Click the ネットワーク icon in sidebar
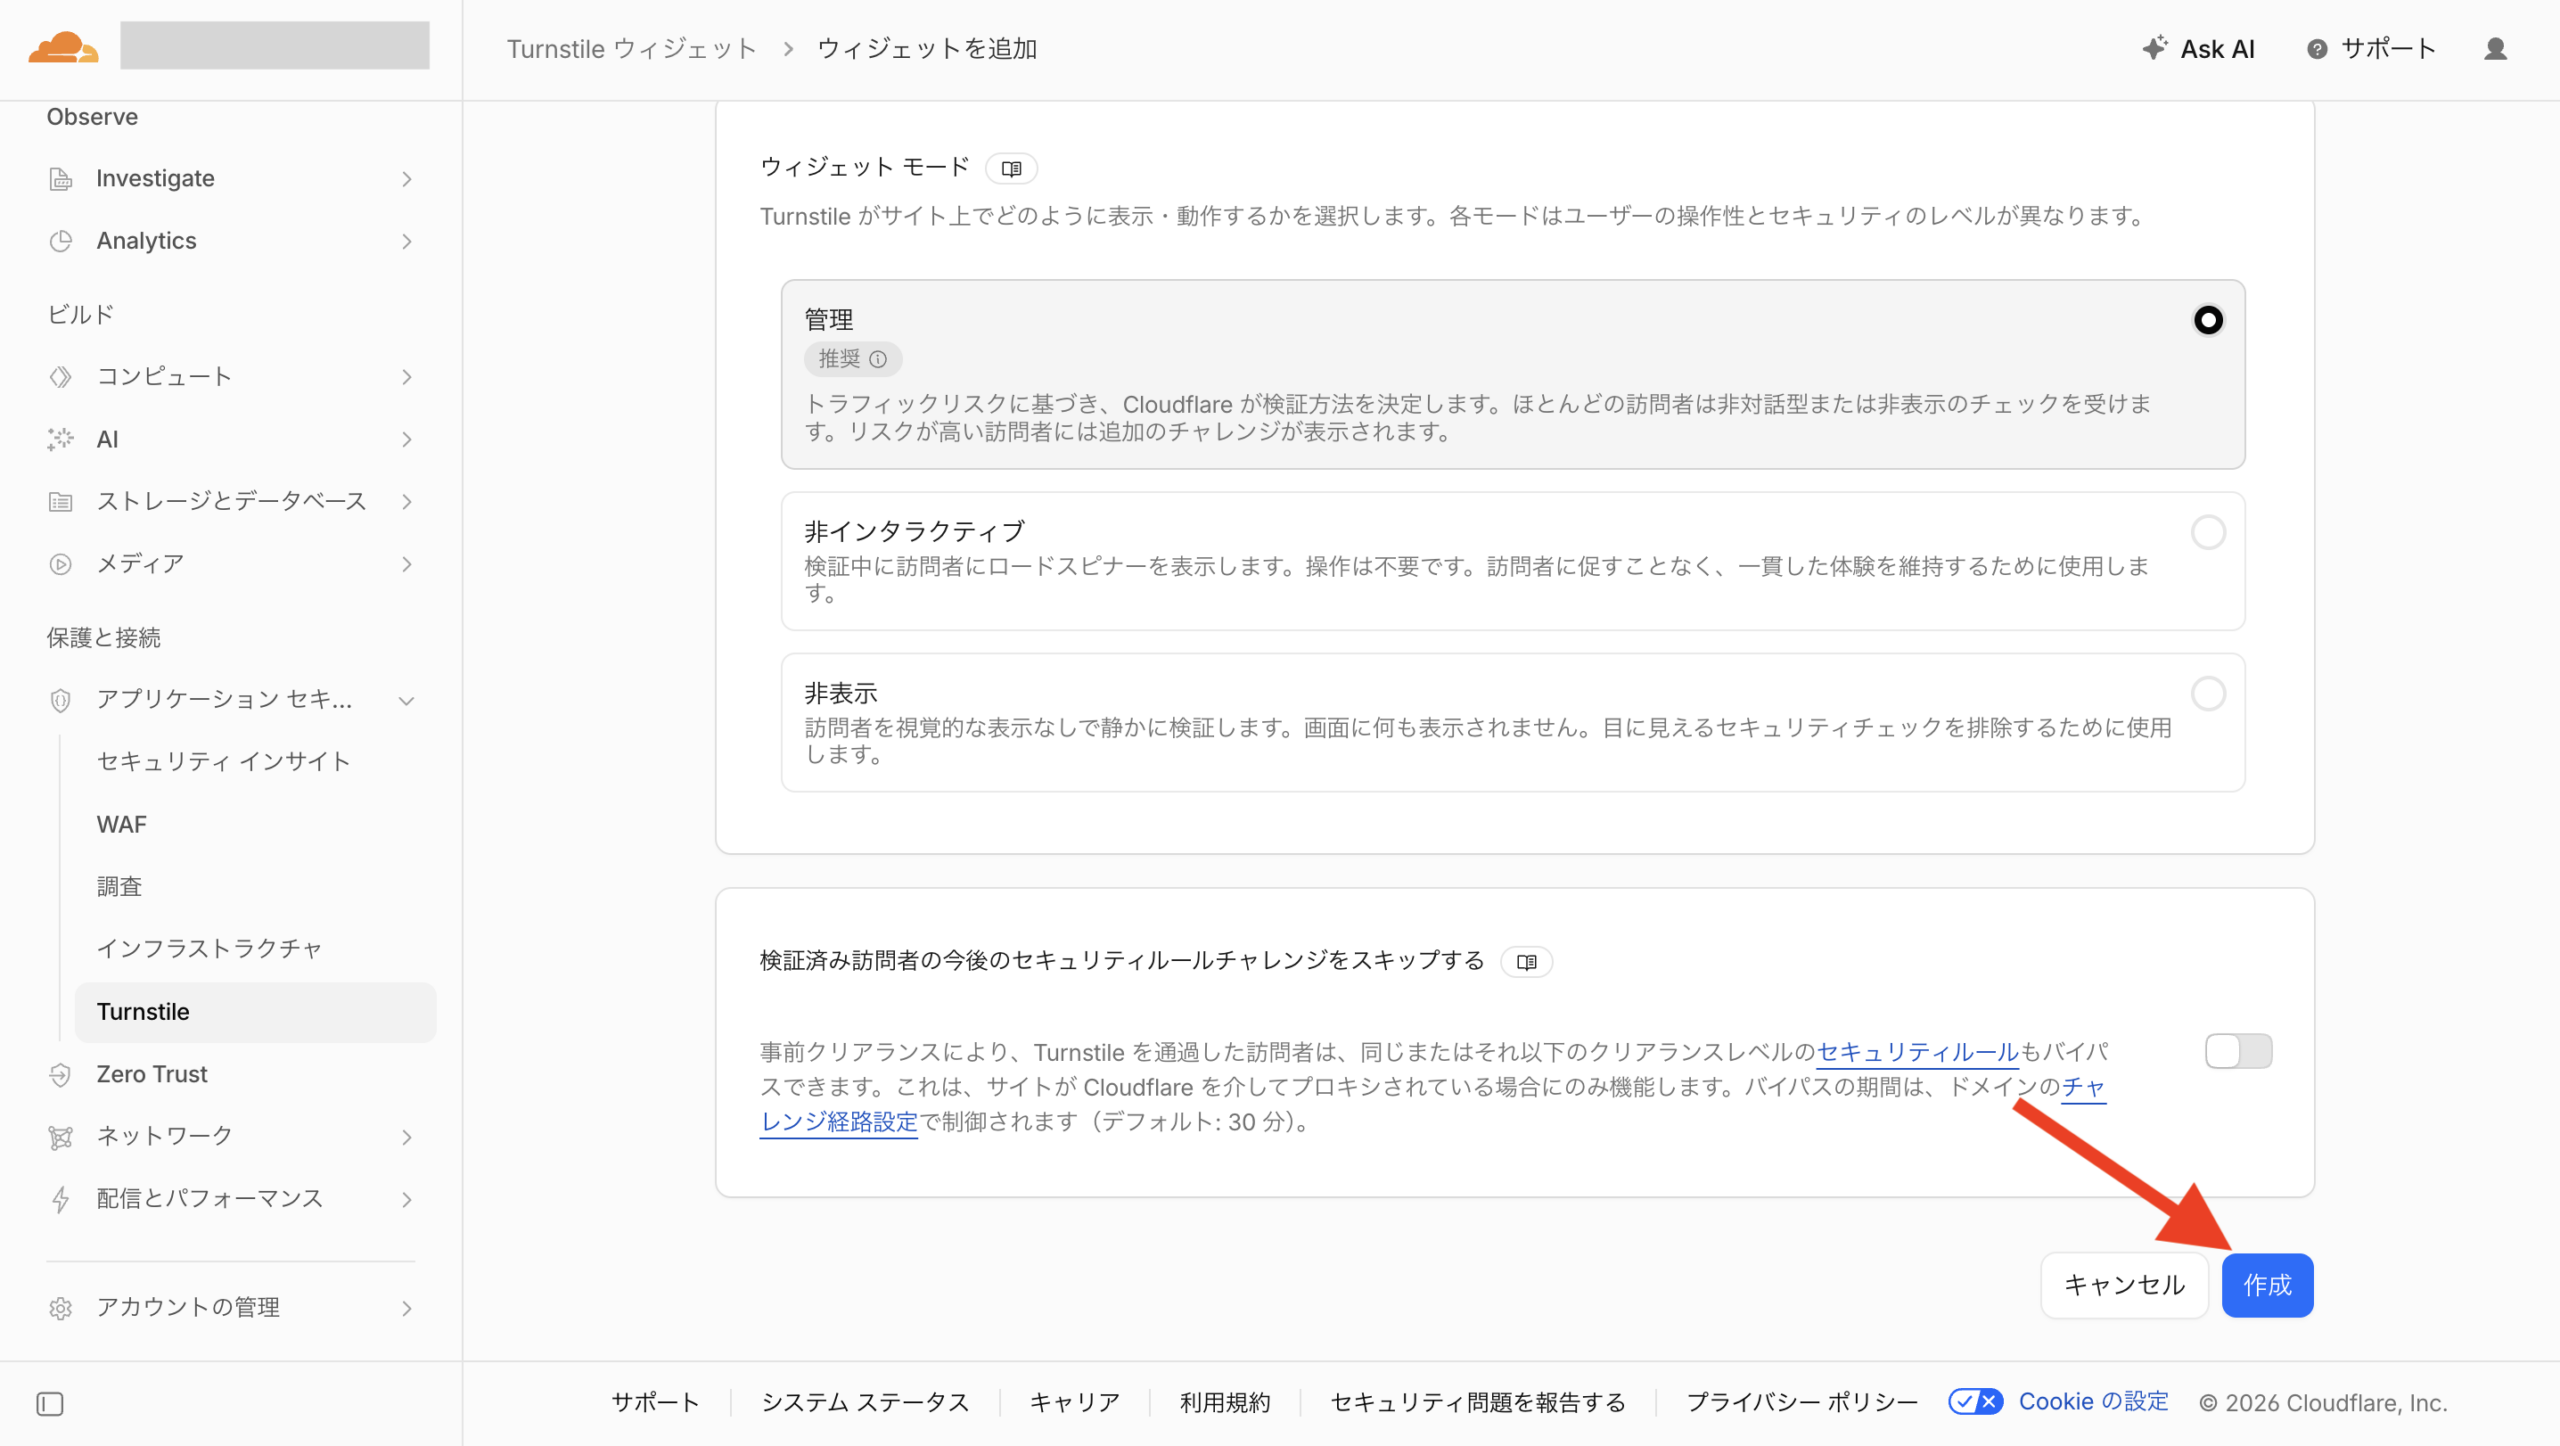The image size is (2560, 1446). tap(61, 1137)
